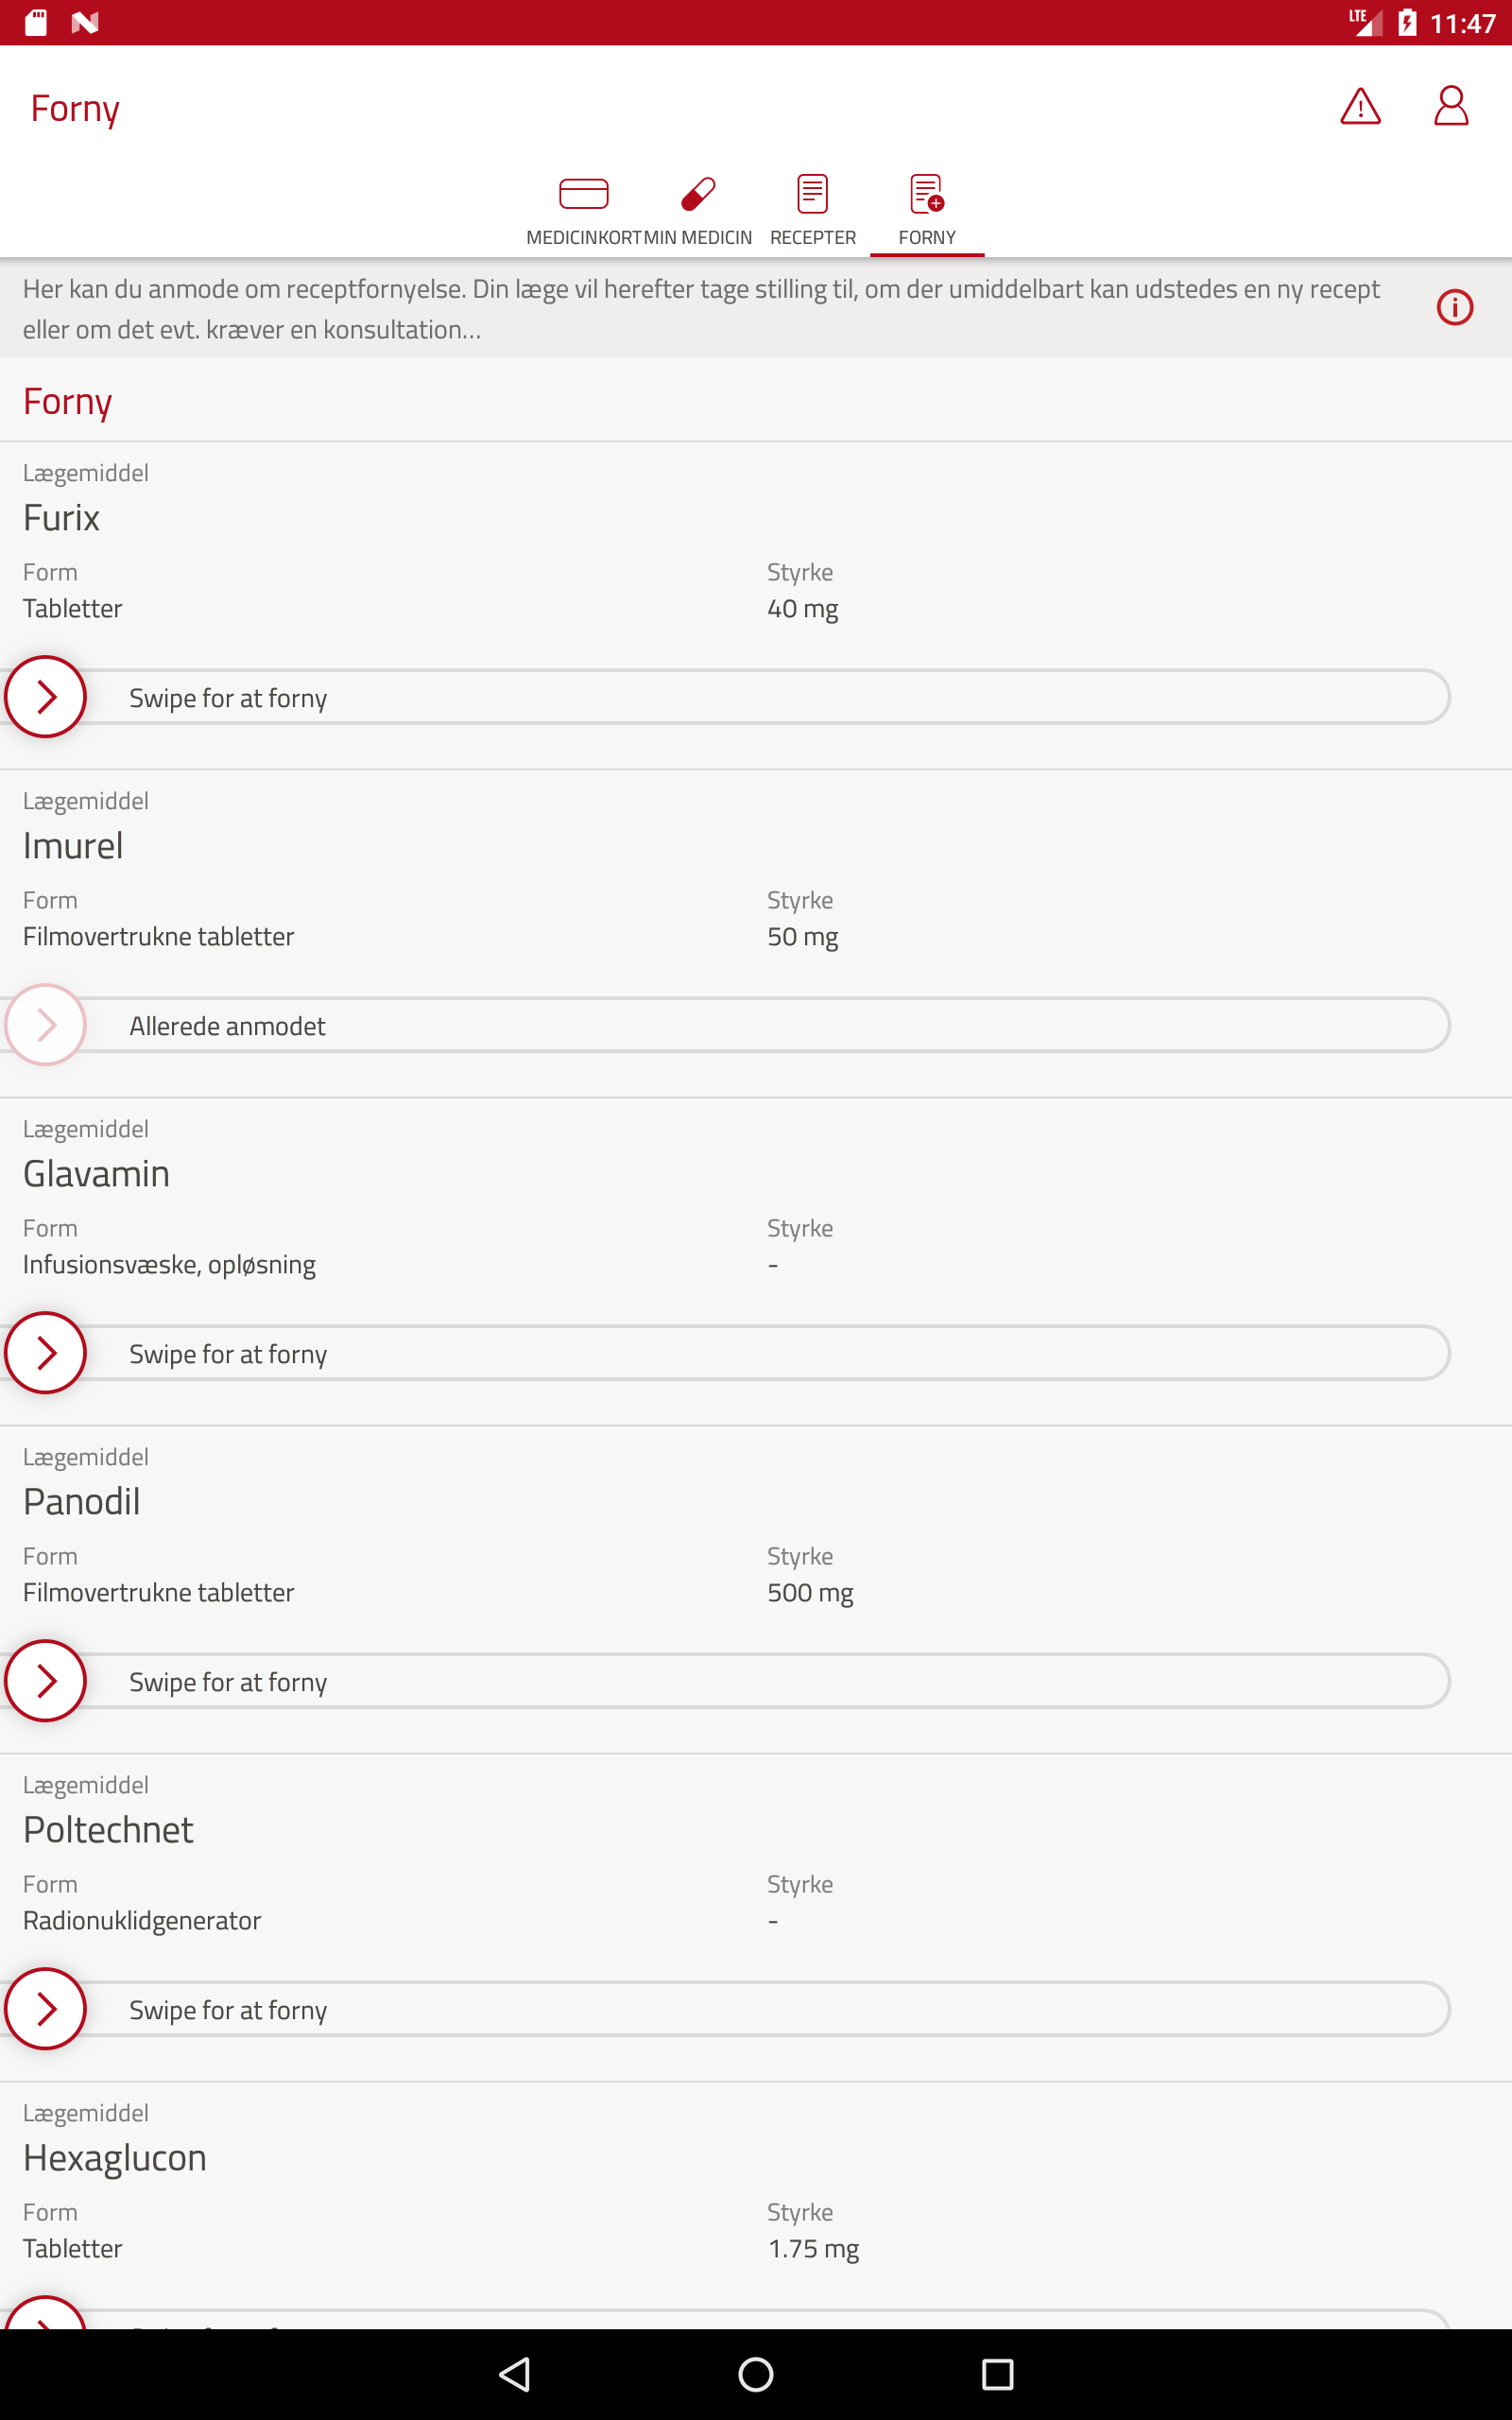
Task: Tap Swipe for at forny under Panodil
Action: [228, 1682]
